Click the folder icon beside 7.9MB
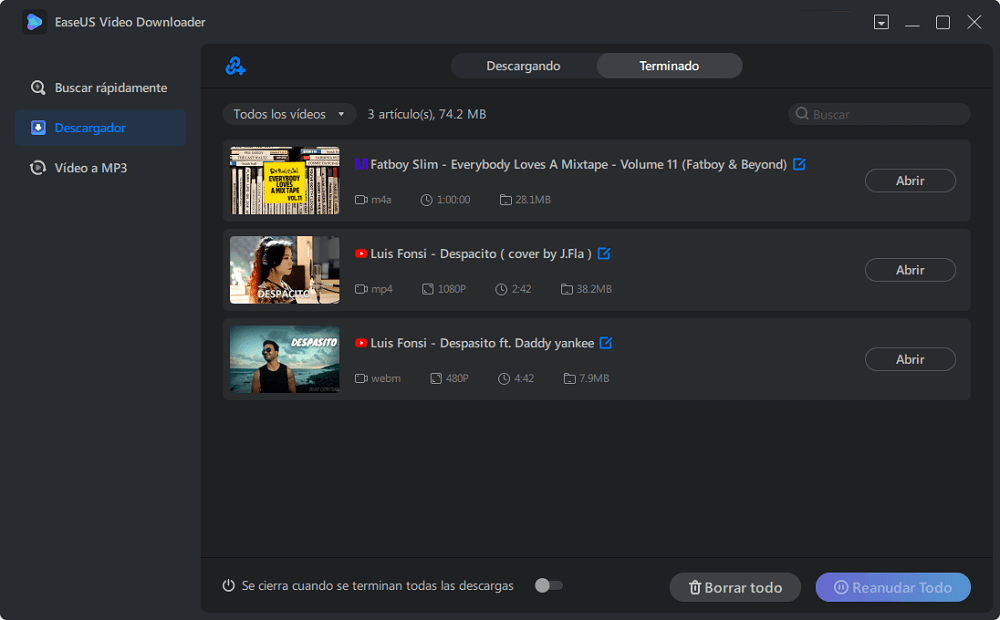 tap(570, 379)
